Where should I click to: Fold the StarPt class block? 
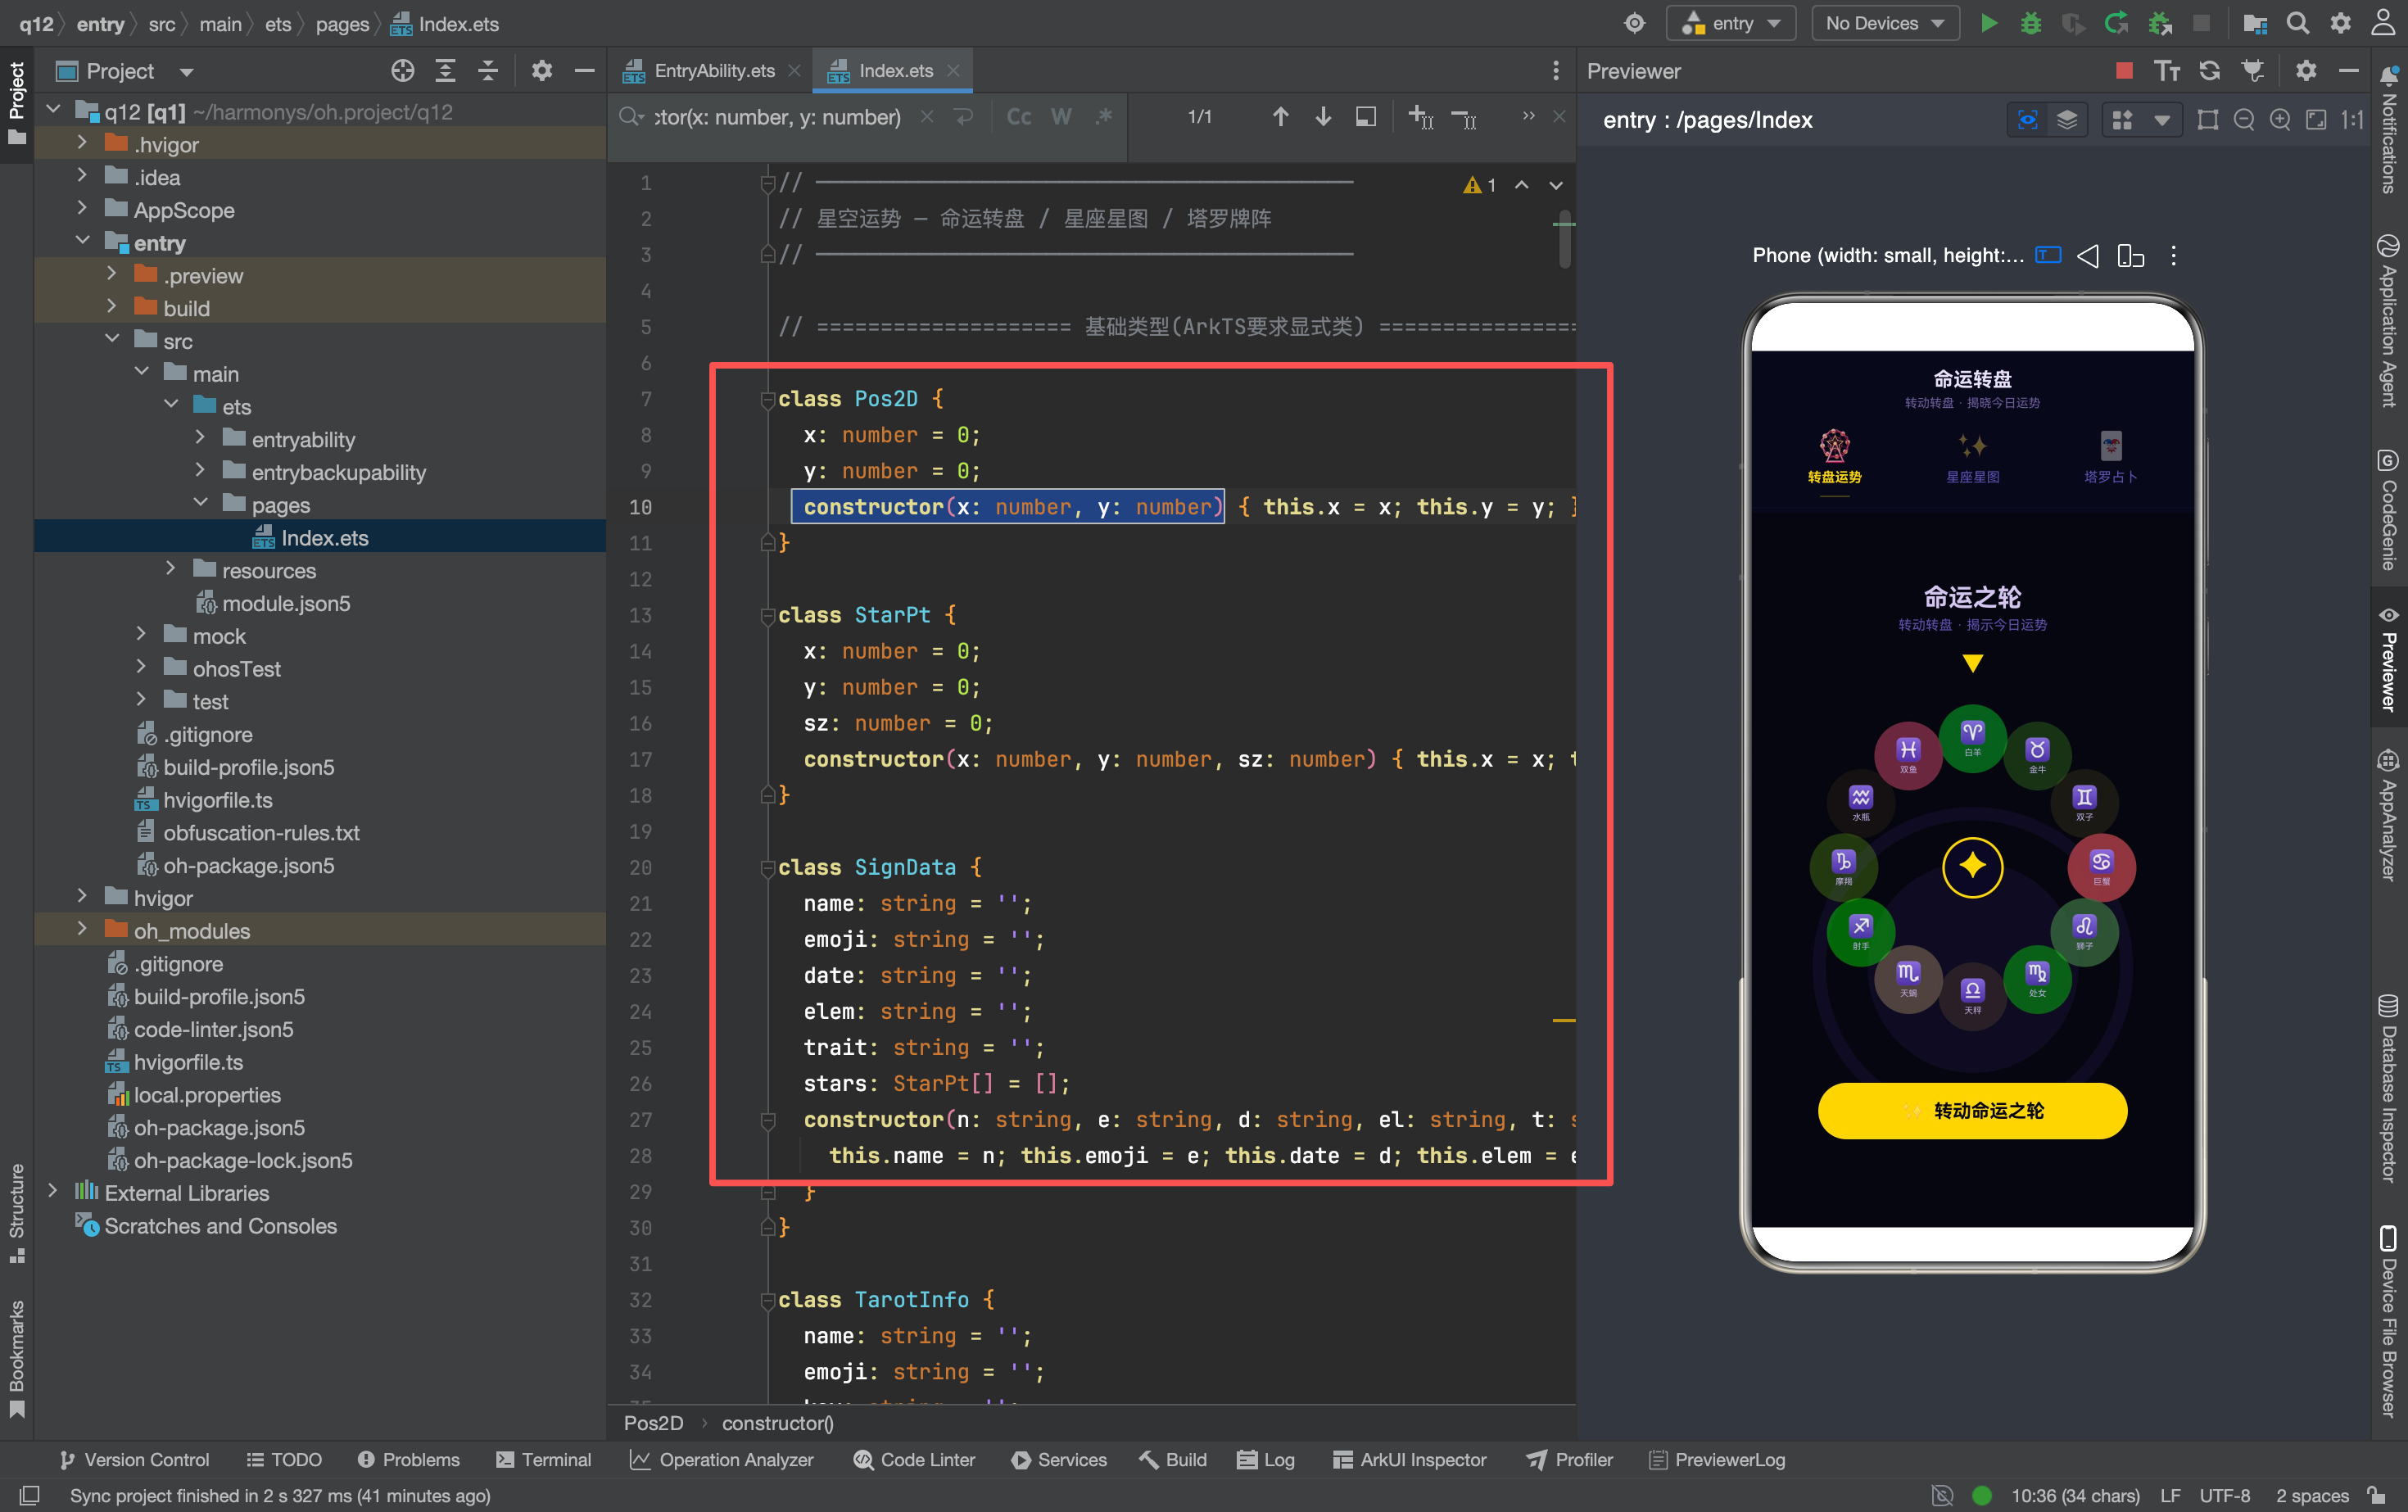[x=768, y=615]
